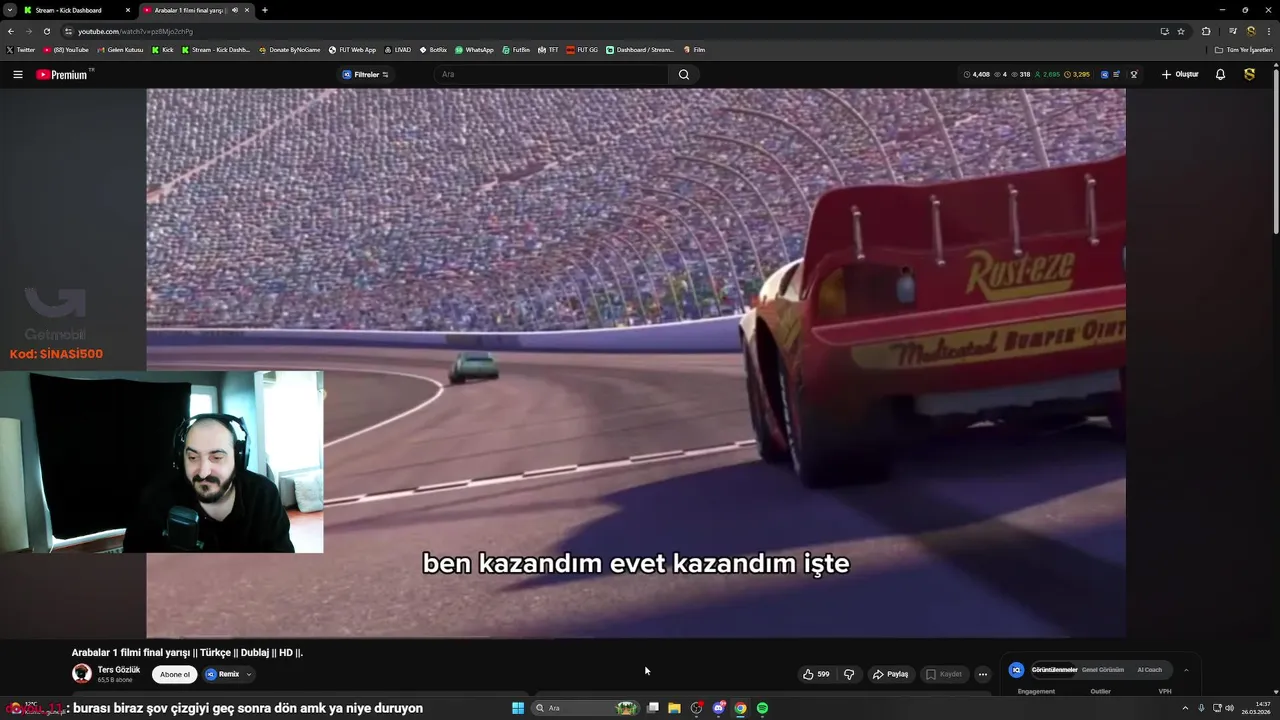
Task: Select the Görüntülenmeler tab in vidIQ panel
Action: coord(1054,670)
